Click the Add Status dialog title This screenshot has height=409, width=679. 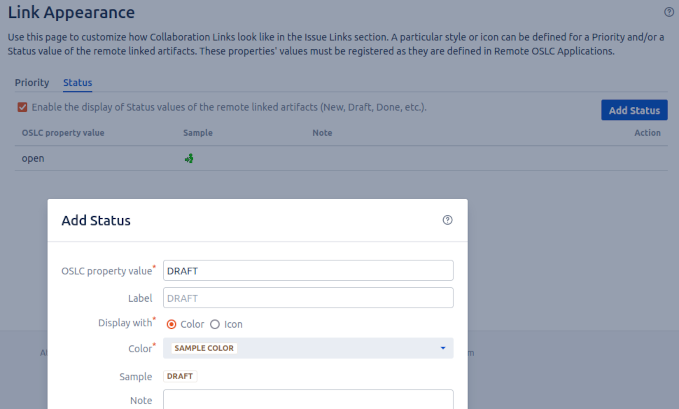pyautogui.click(x=96, y=221)
